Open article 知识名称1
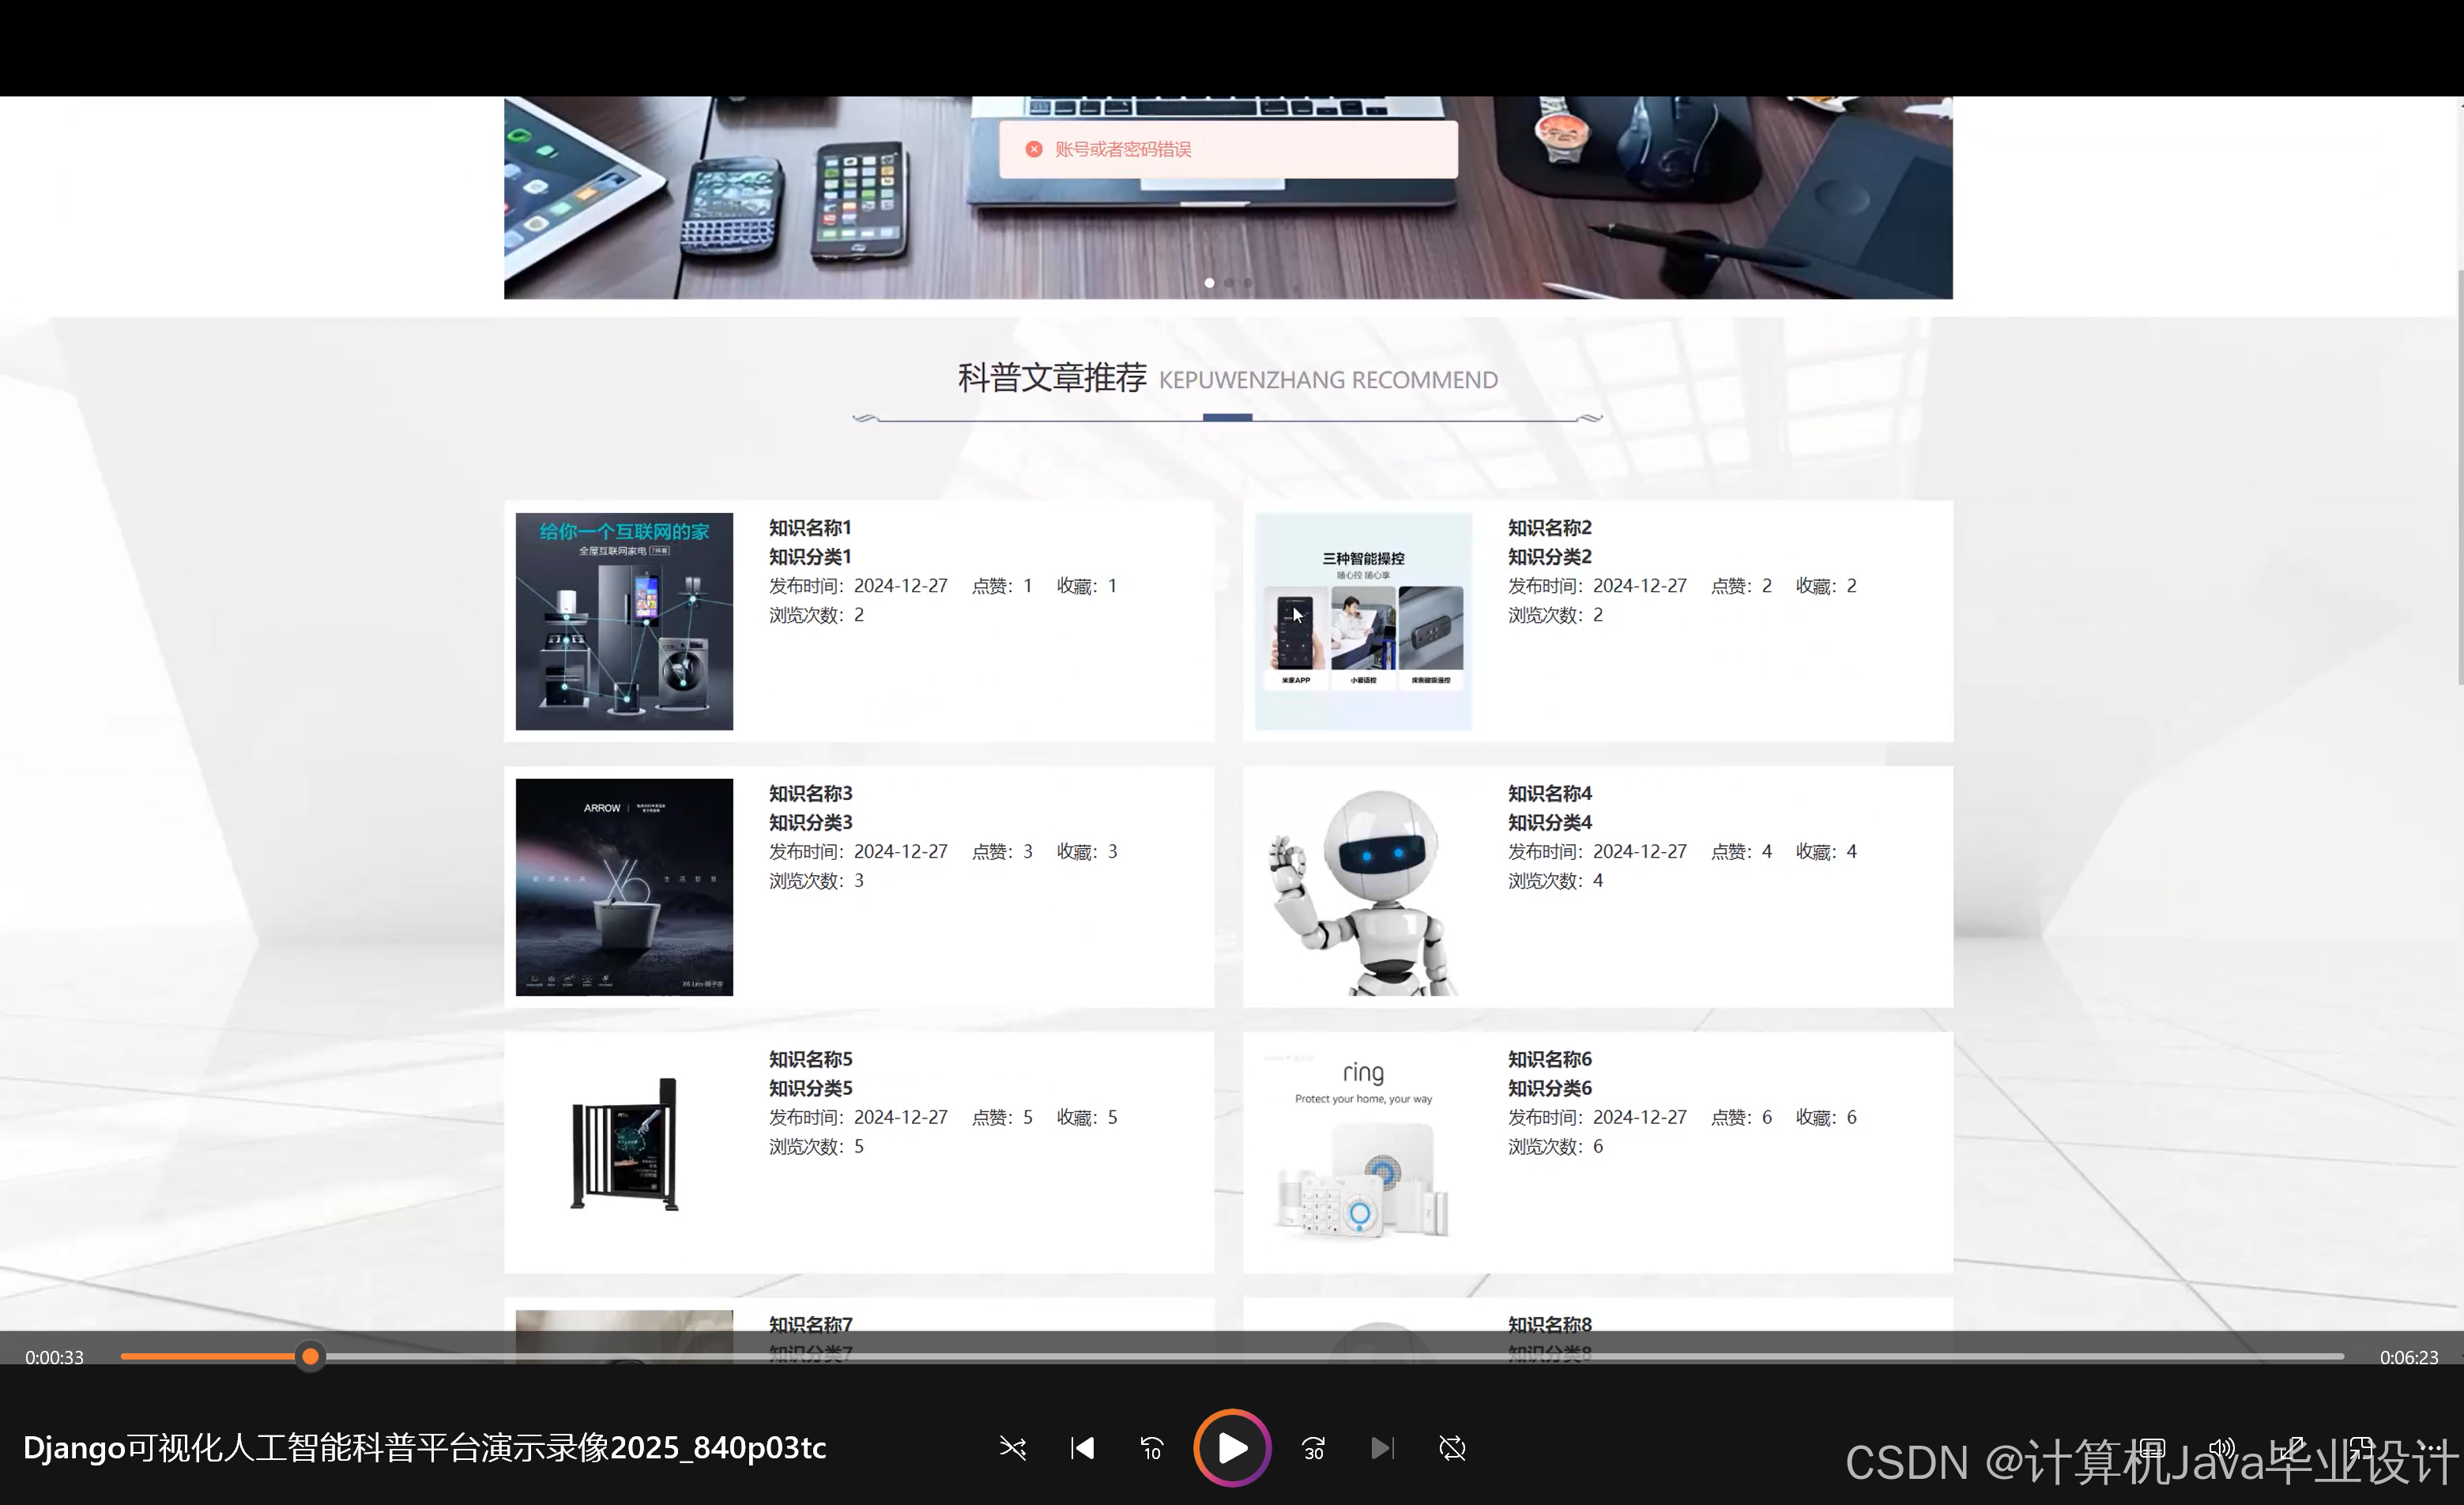 [810, 527]
